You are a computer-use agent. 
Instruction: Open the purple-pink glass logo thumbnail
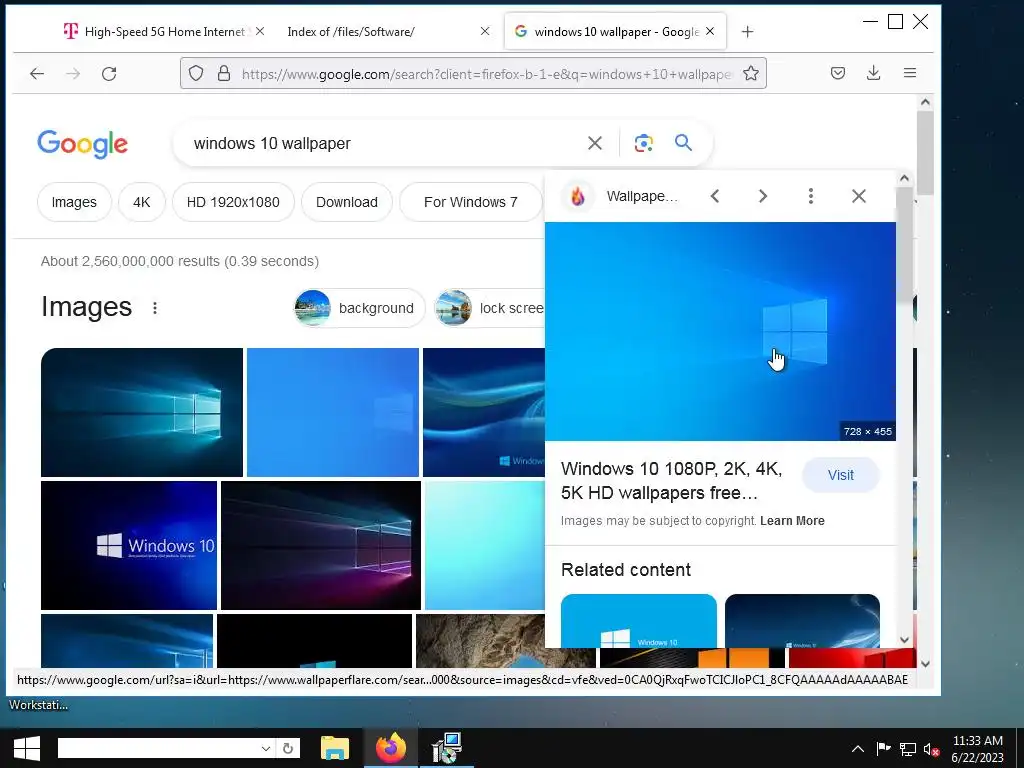pos(321,545)
